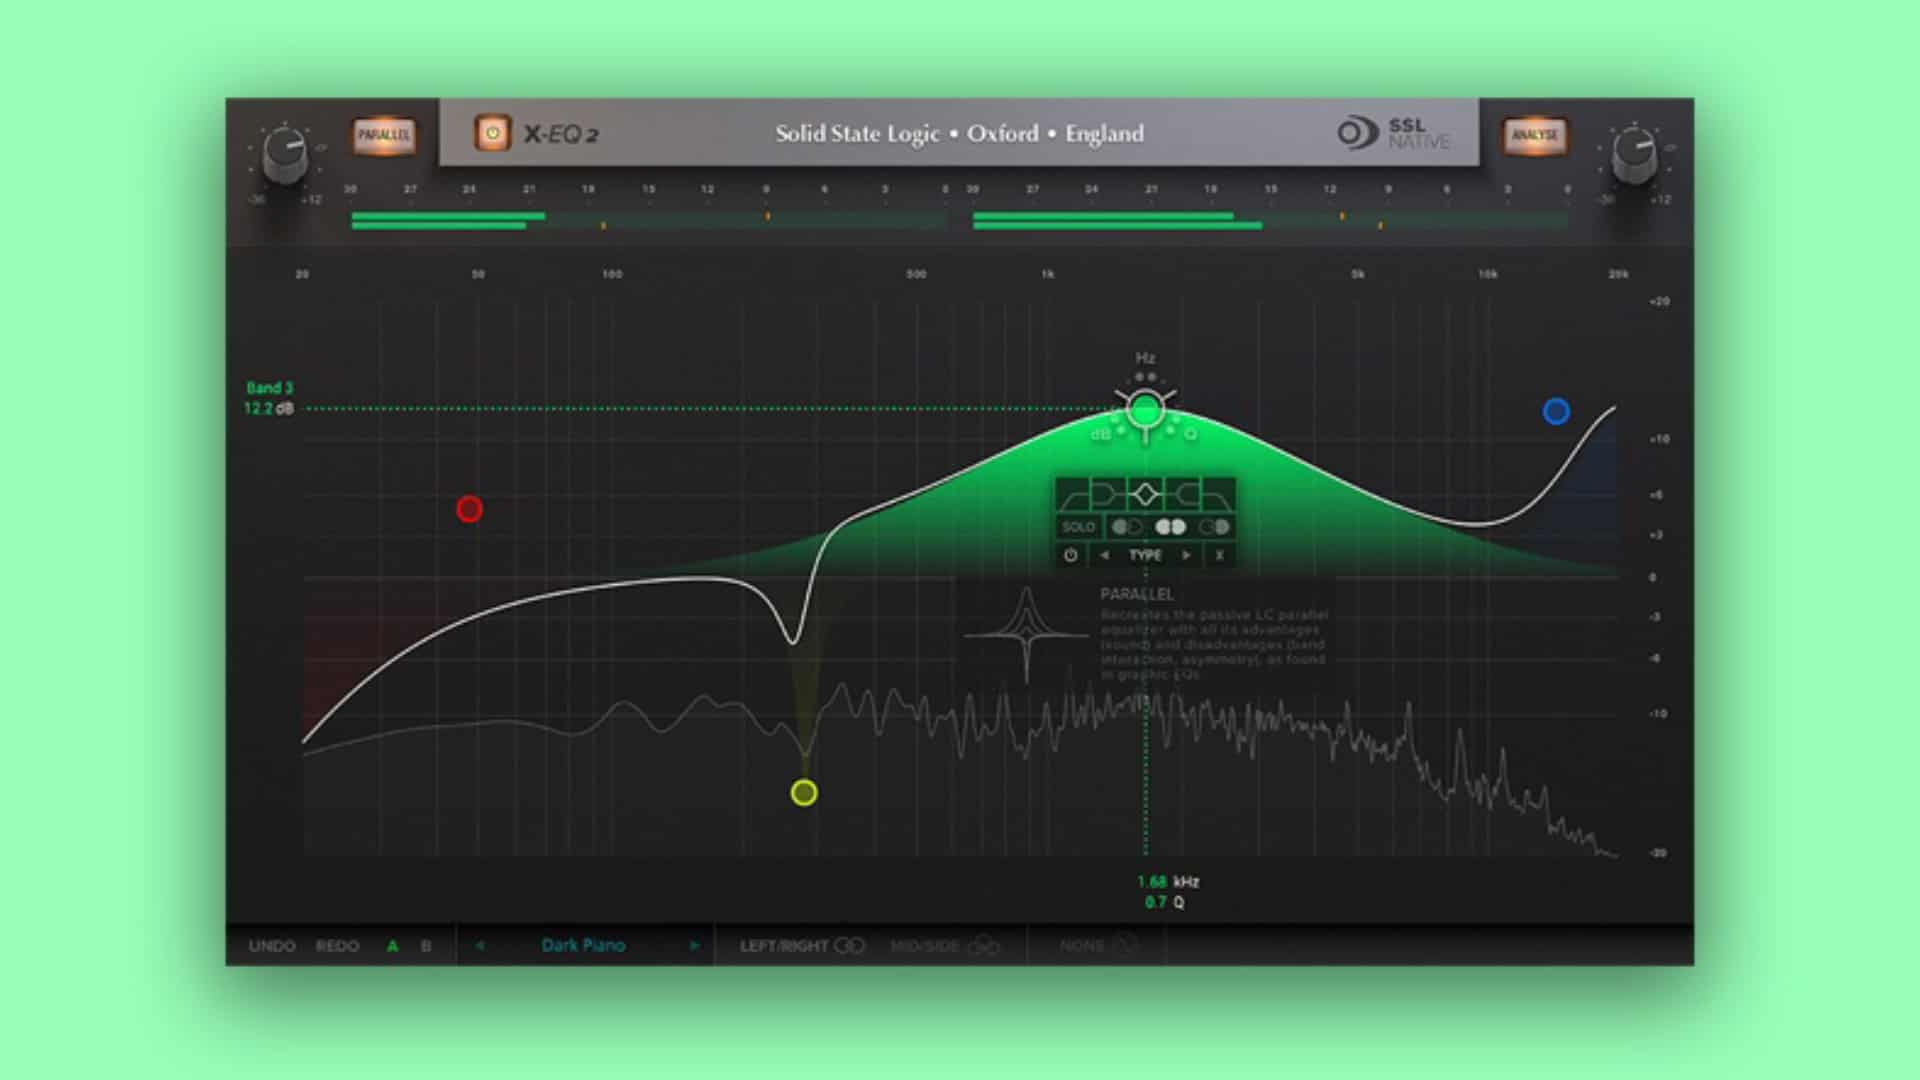Choose the high shelf filter shape
This screenshot has height=1080, width=1920.
click(x=1184, y=494)
